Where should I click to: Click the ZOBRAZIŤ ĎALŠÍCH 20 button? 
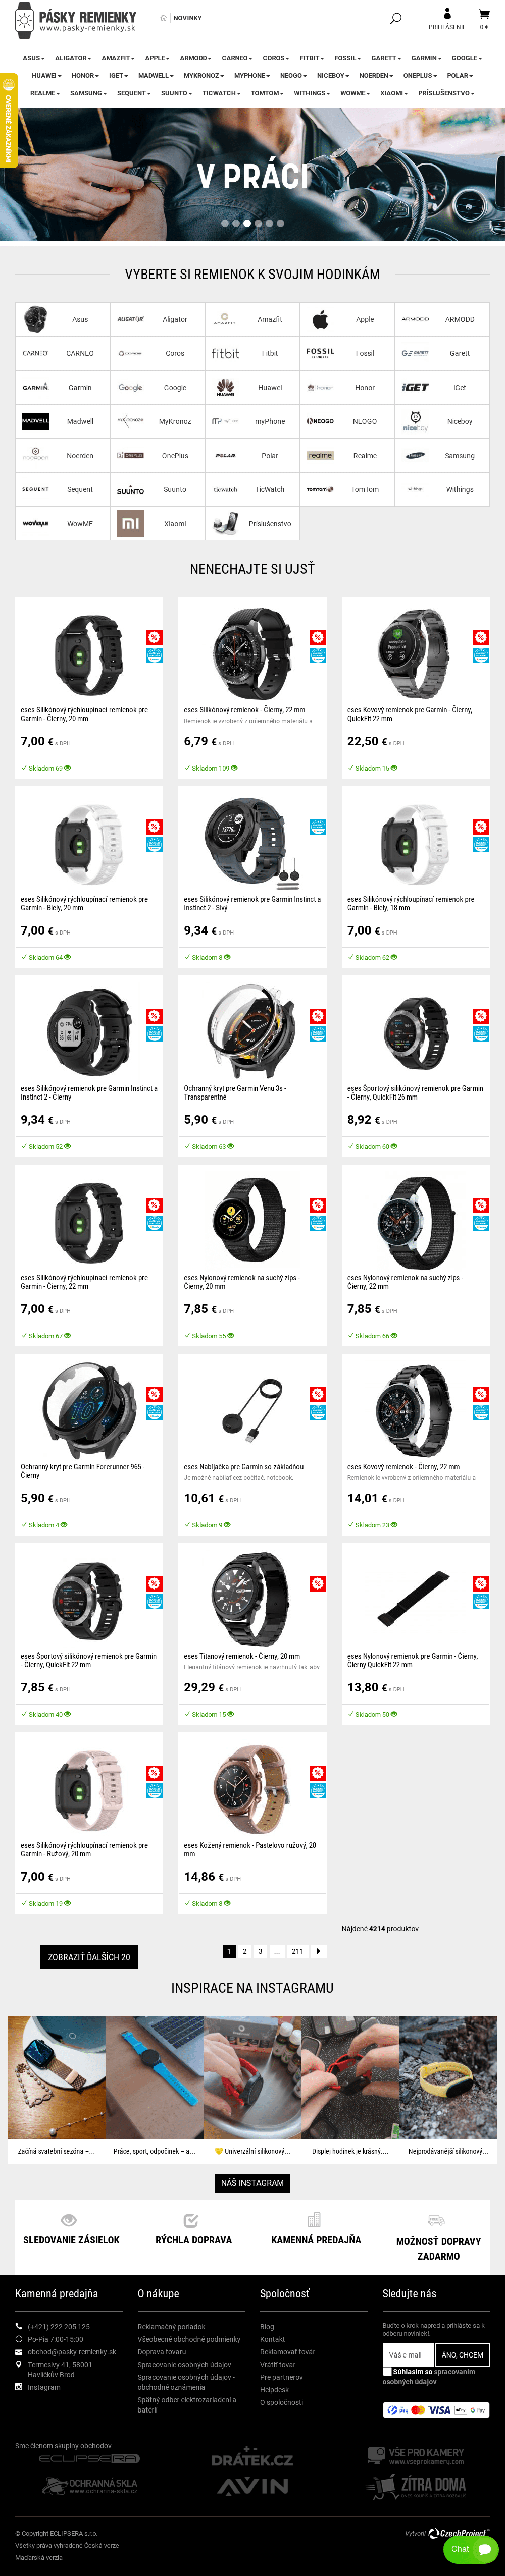[89, 1956]
